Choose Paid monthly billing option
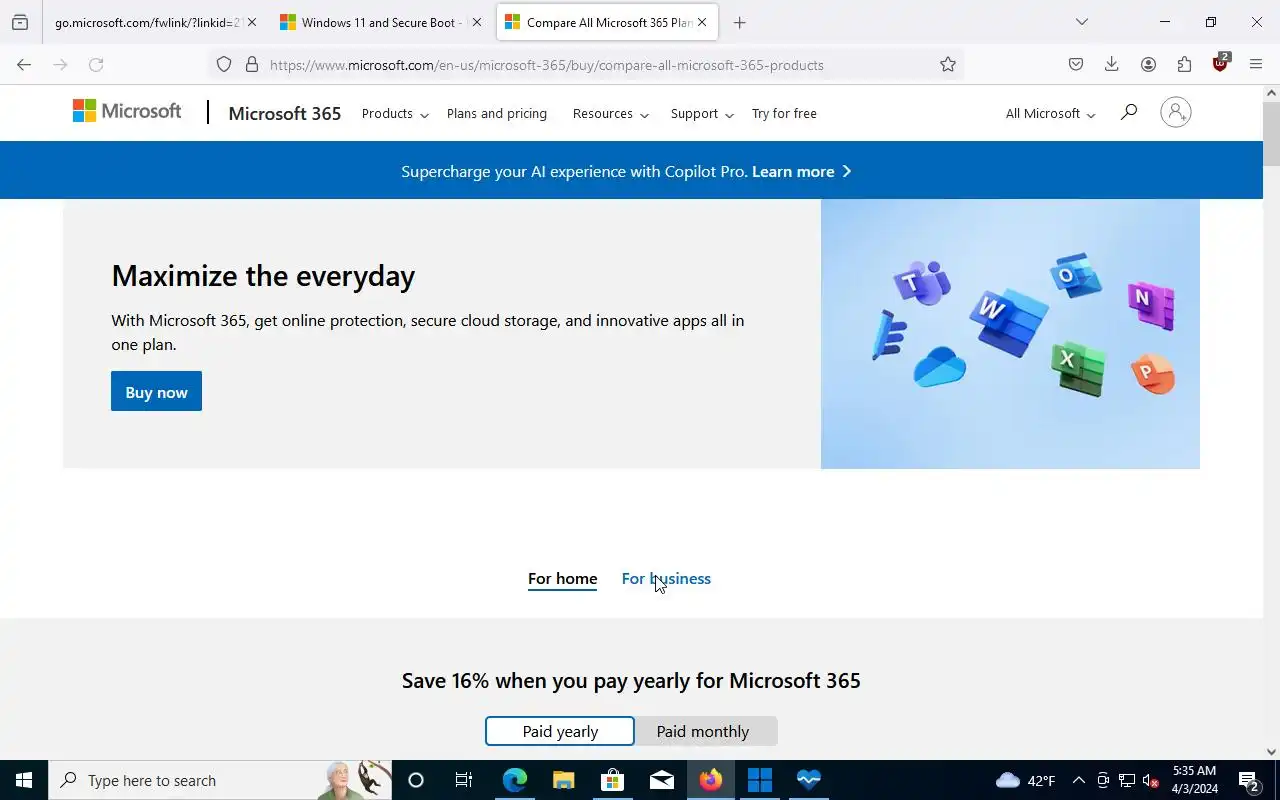 point(703,731)
